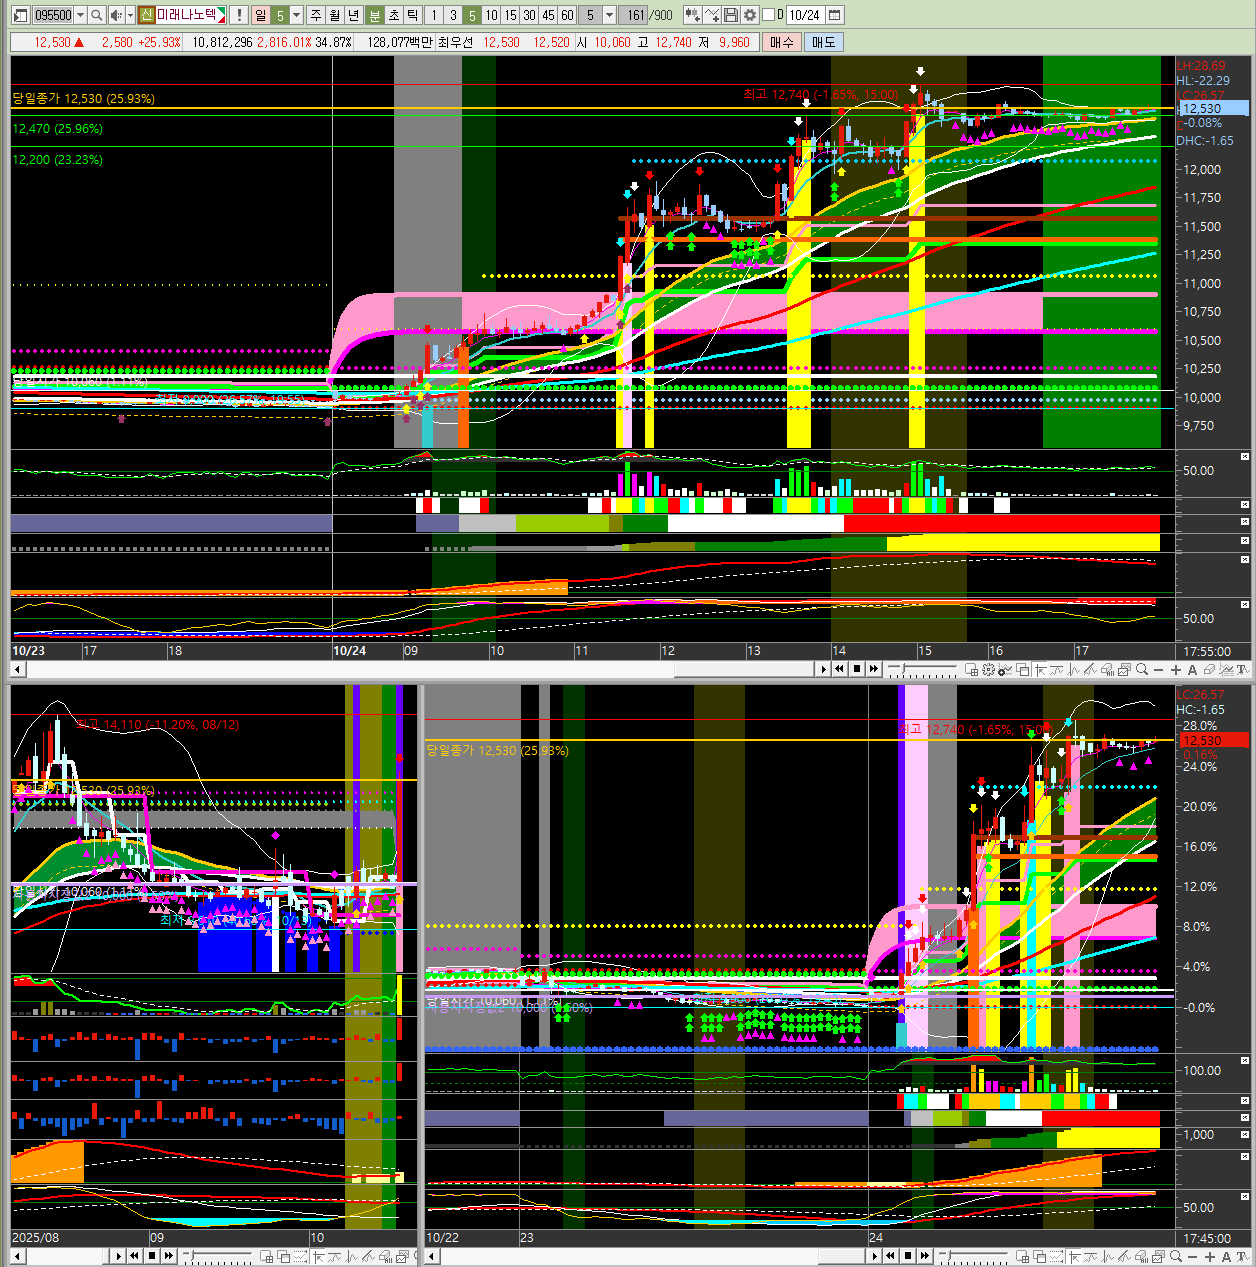Click the zoom slider in bottom-right chart toolbar

(x=973, y=1256)
